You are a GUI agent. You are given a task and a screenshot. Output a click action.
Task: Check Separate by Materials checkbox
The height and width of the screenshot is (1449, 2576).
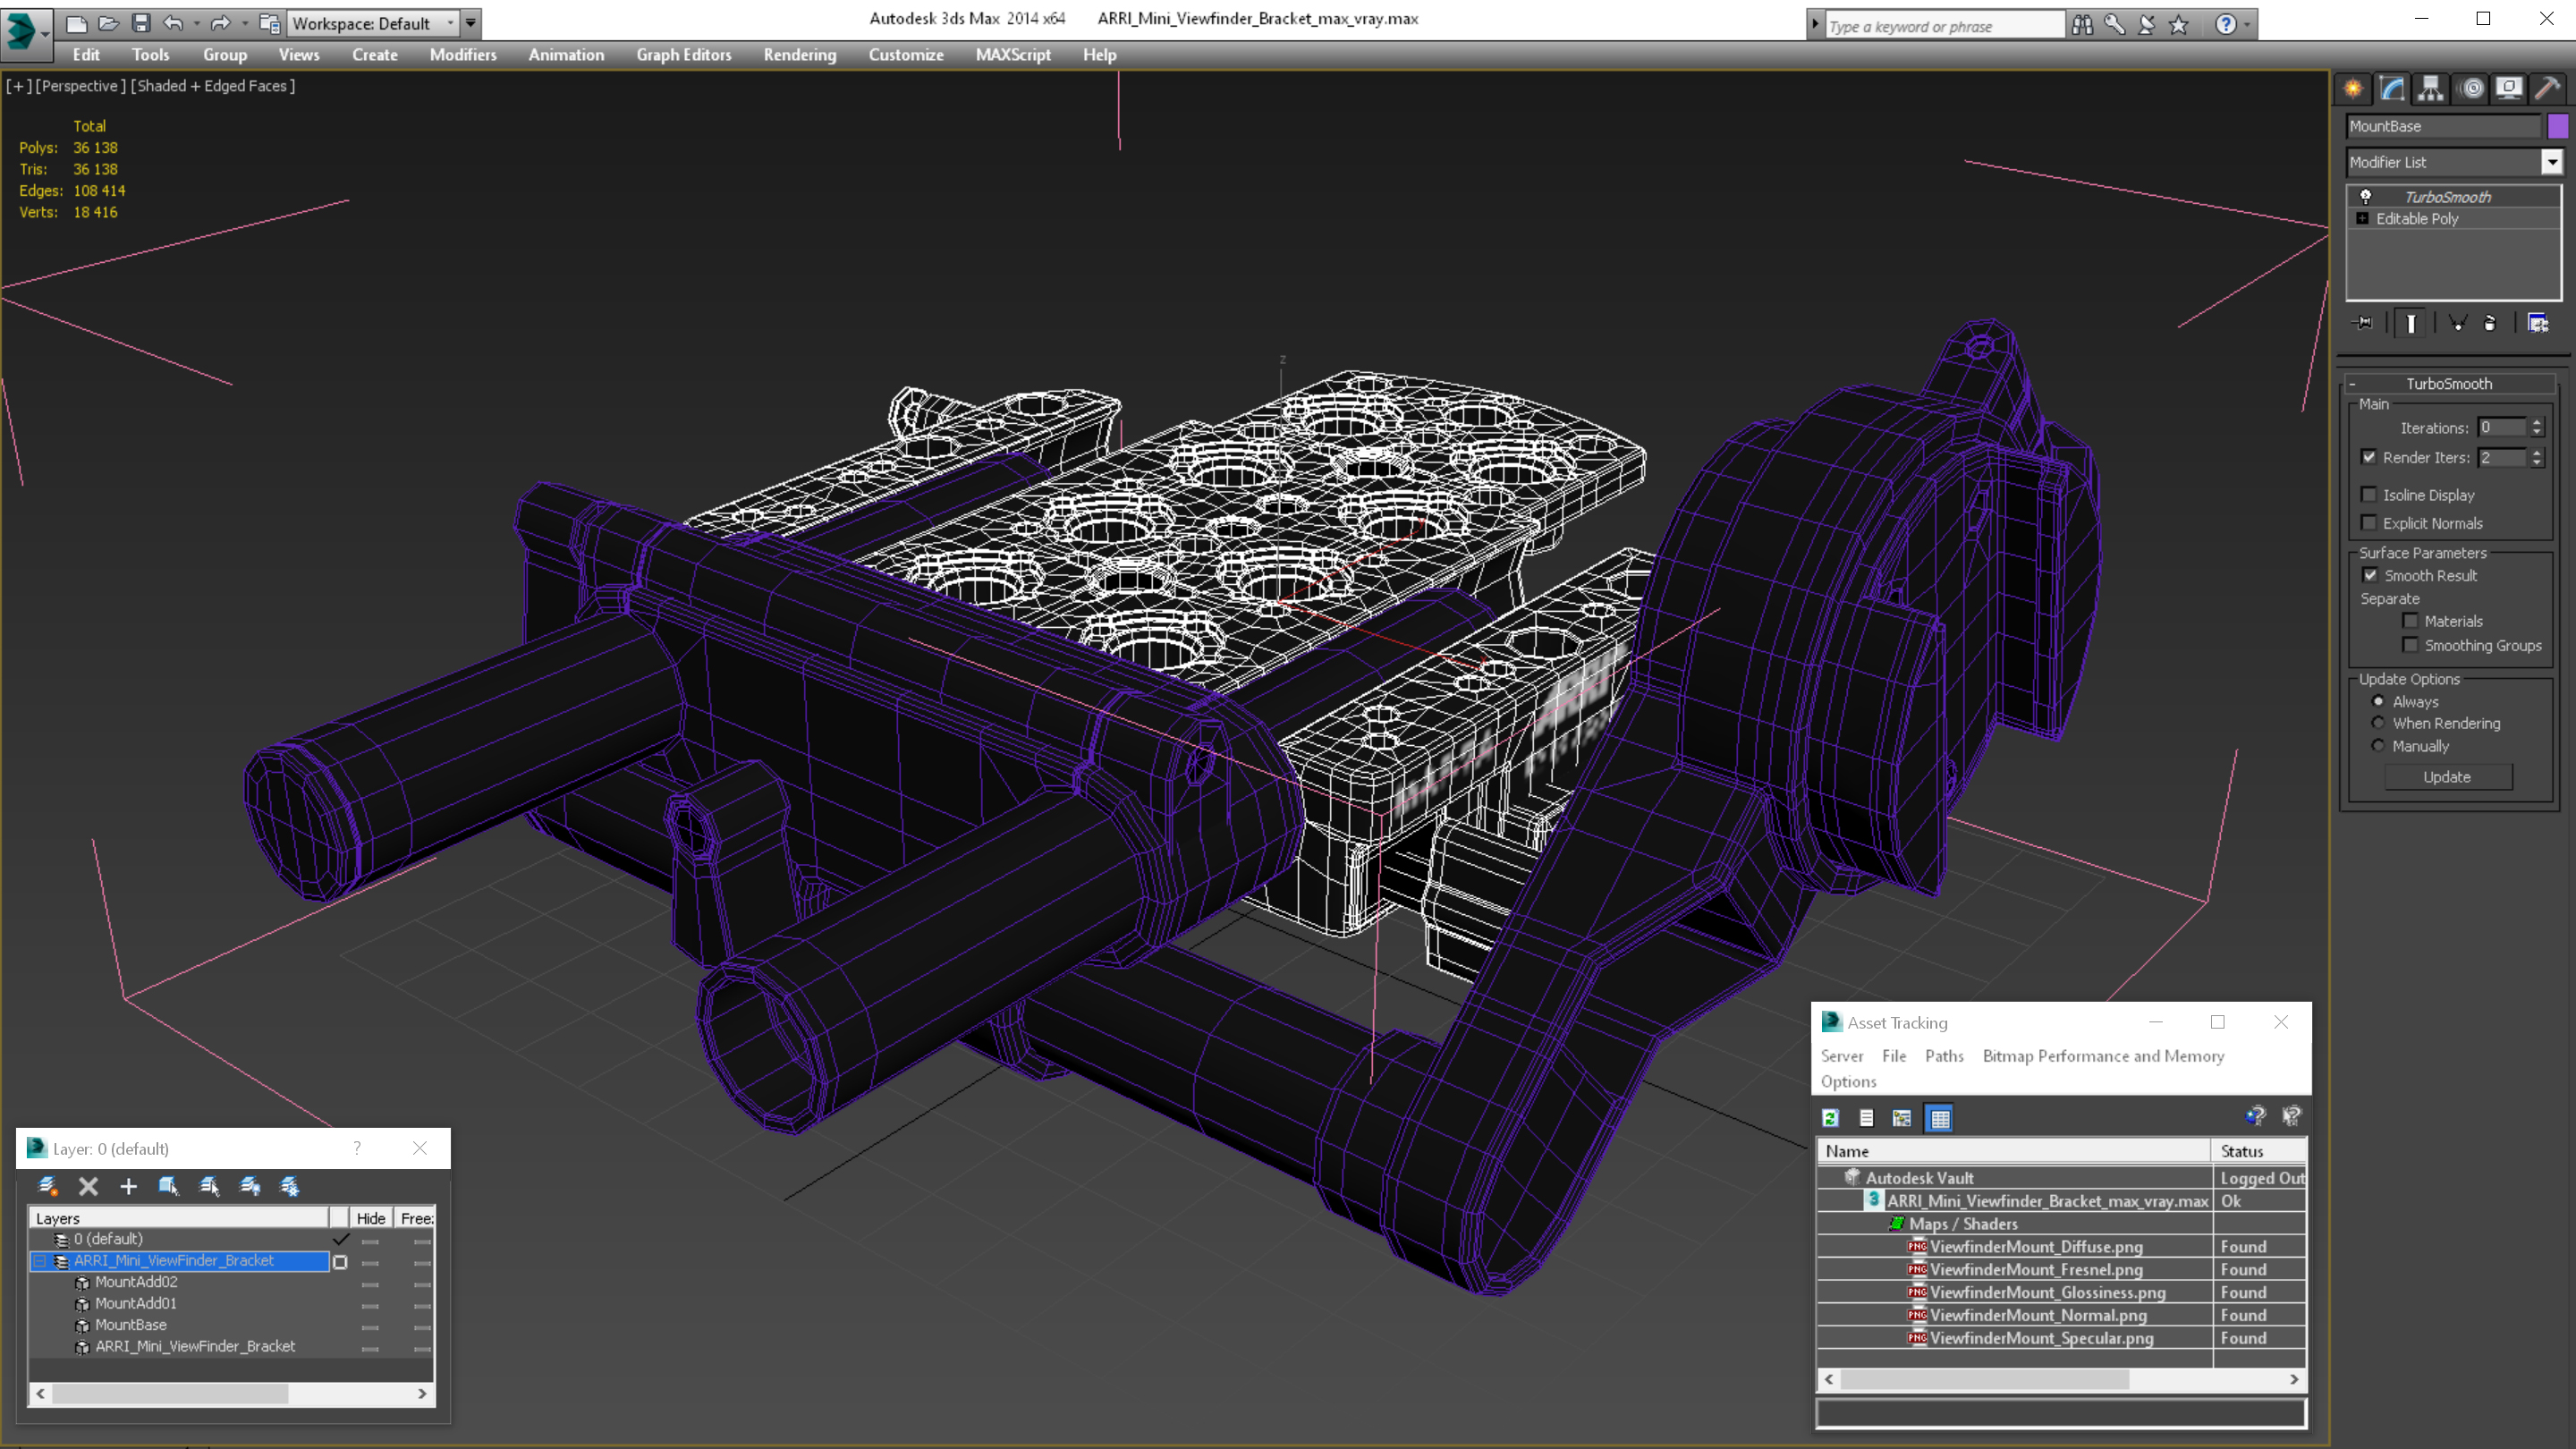pyautogui.click(x=2411, y=621)
